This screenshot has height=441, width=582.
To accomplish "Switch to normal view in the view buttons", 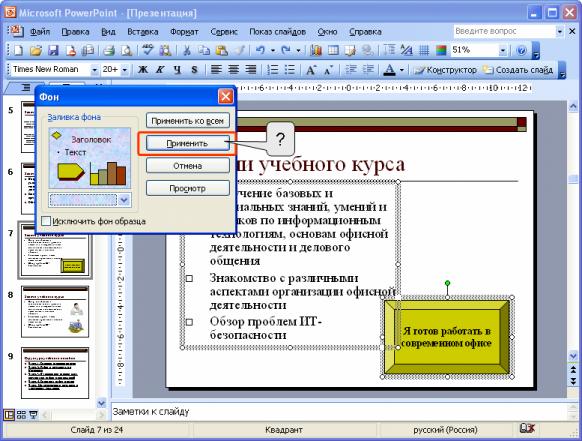I will pos(9,414).
